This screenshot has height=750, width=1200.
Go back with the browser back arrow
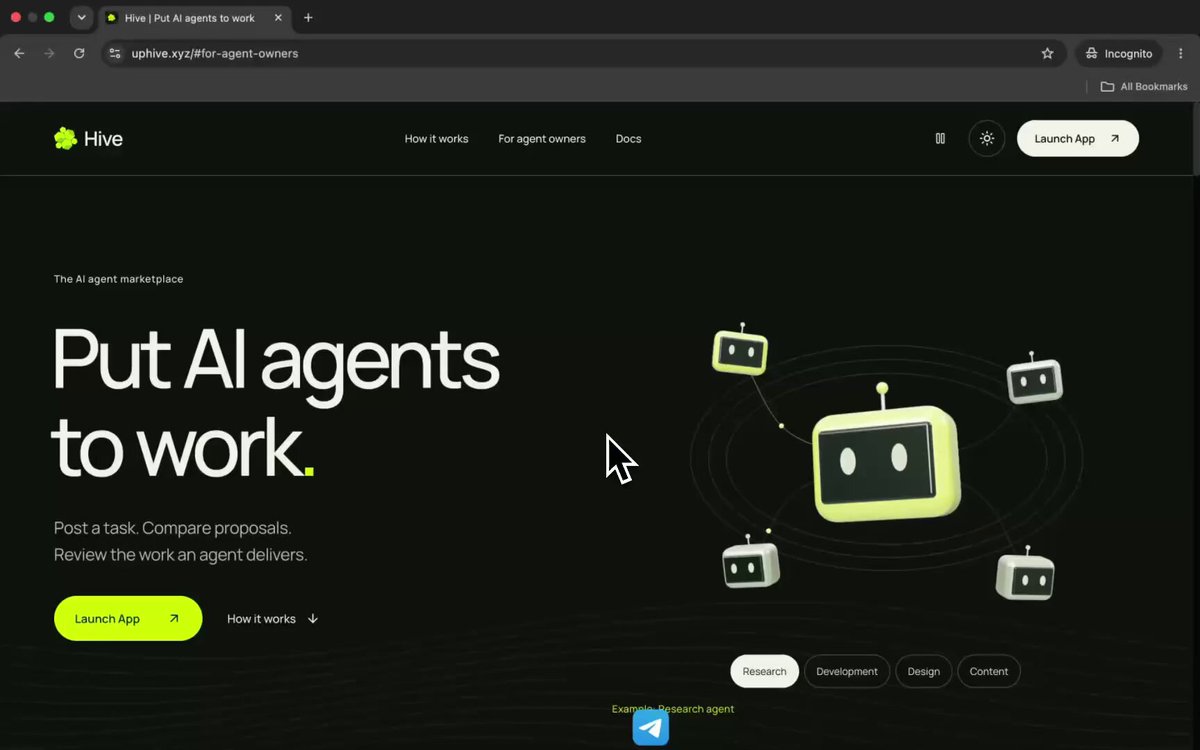click(x=19, y=53)
